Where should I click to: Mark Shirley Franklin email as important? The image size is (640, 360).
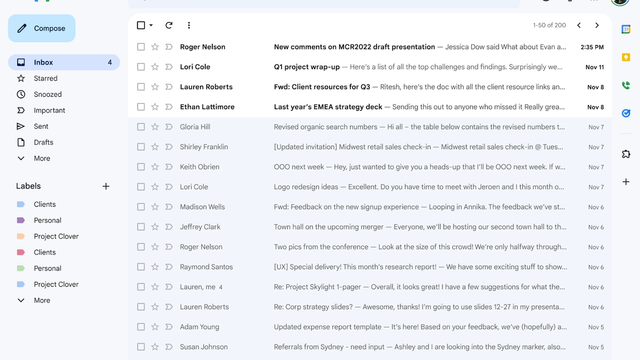169,147
